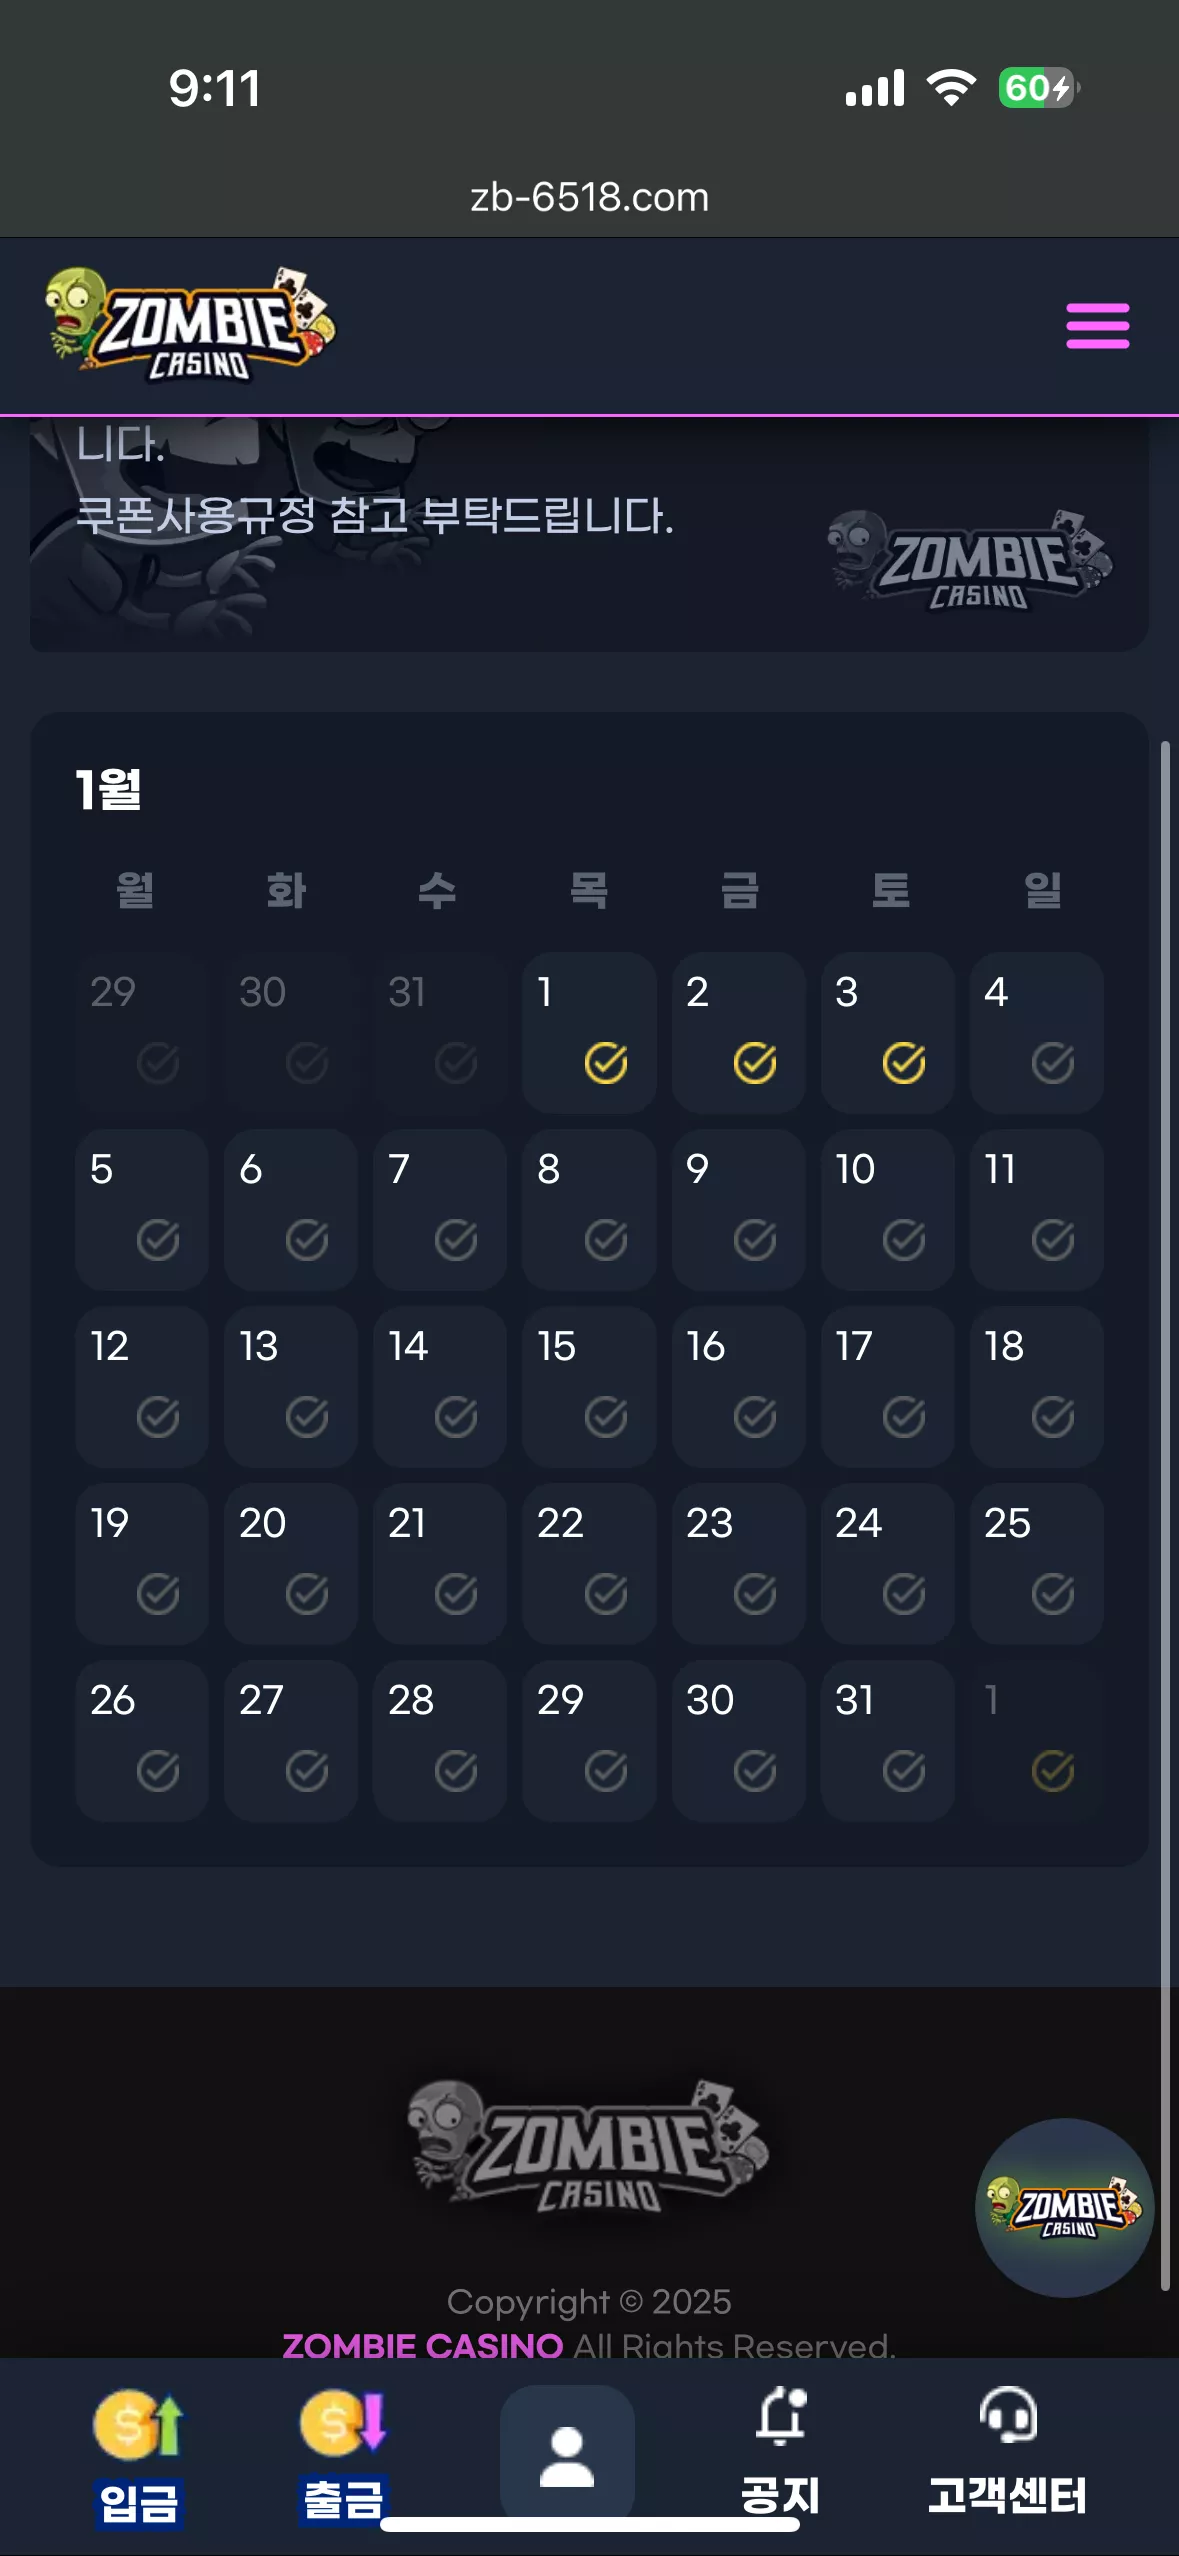Viewport: 1179px width, 2556px height.
Task: Select day 15 in the calendar
Action: pos(589,1386)
